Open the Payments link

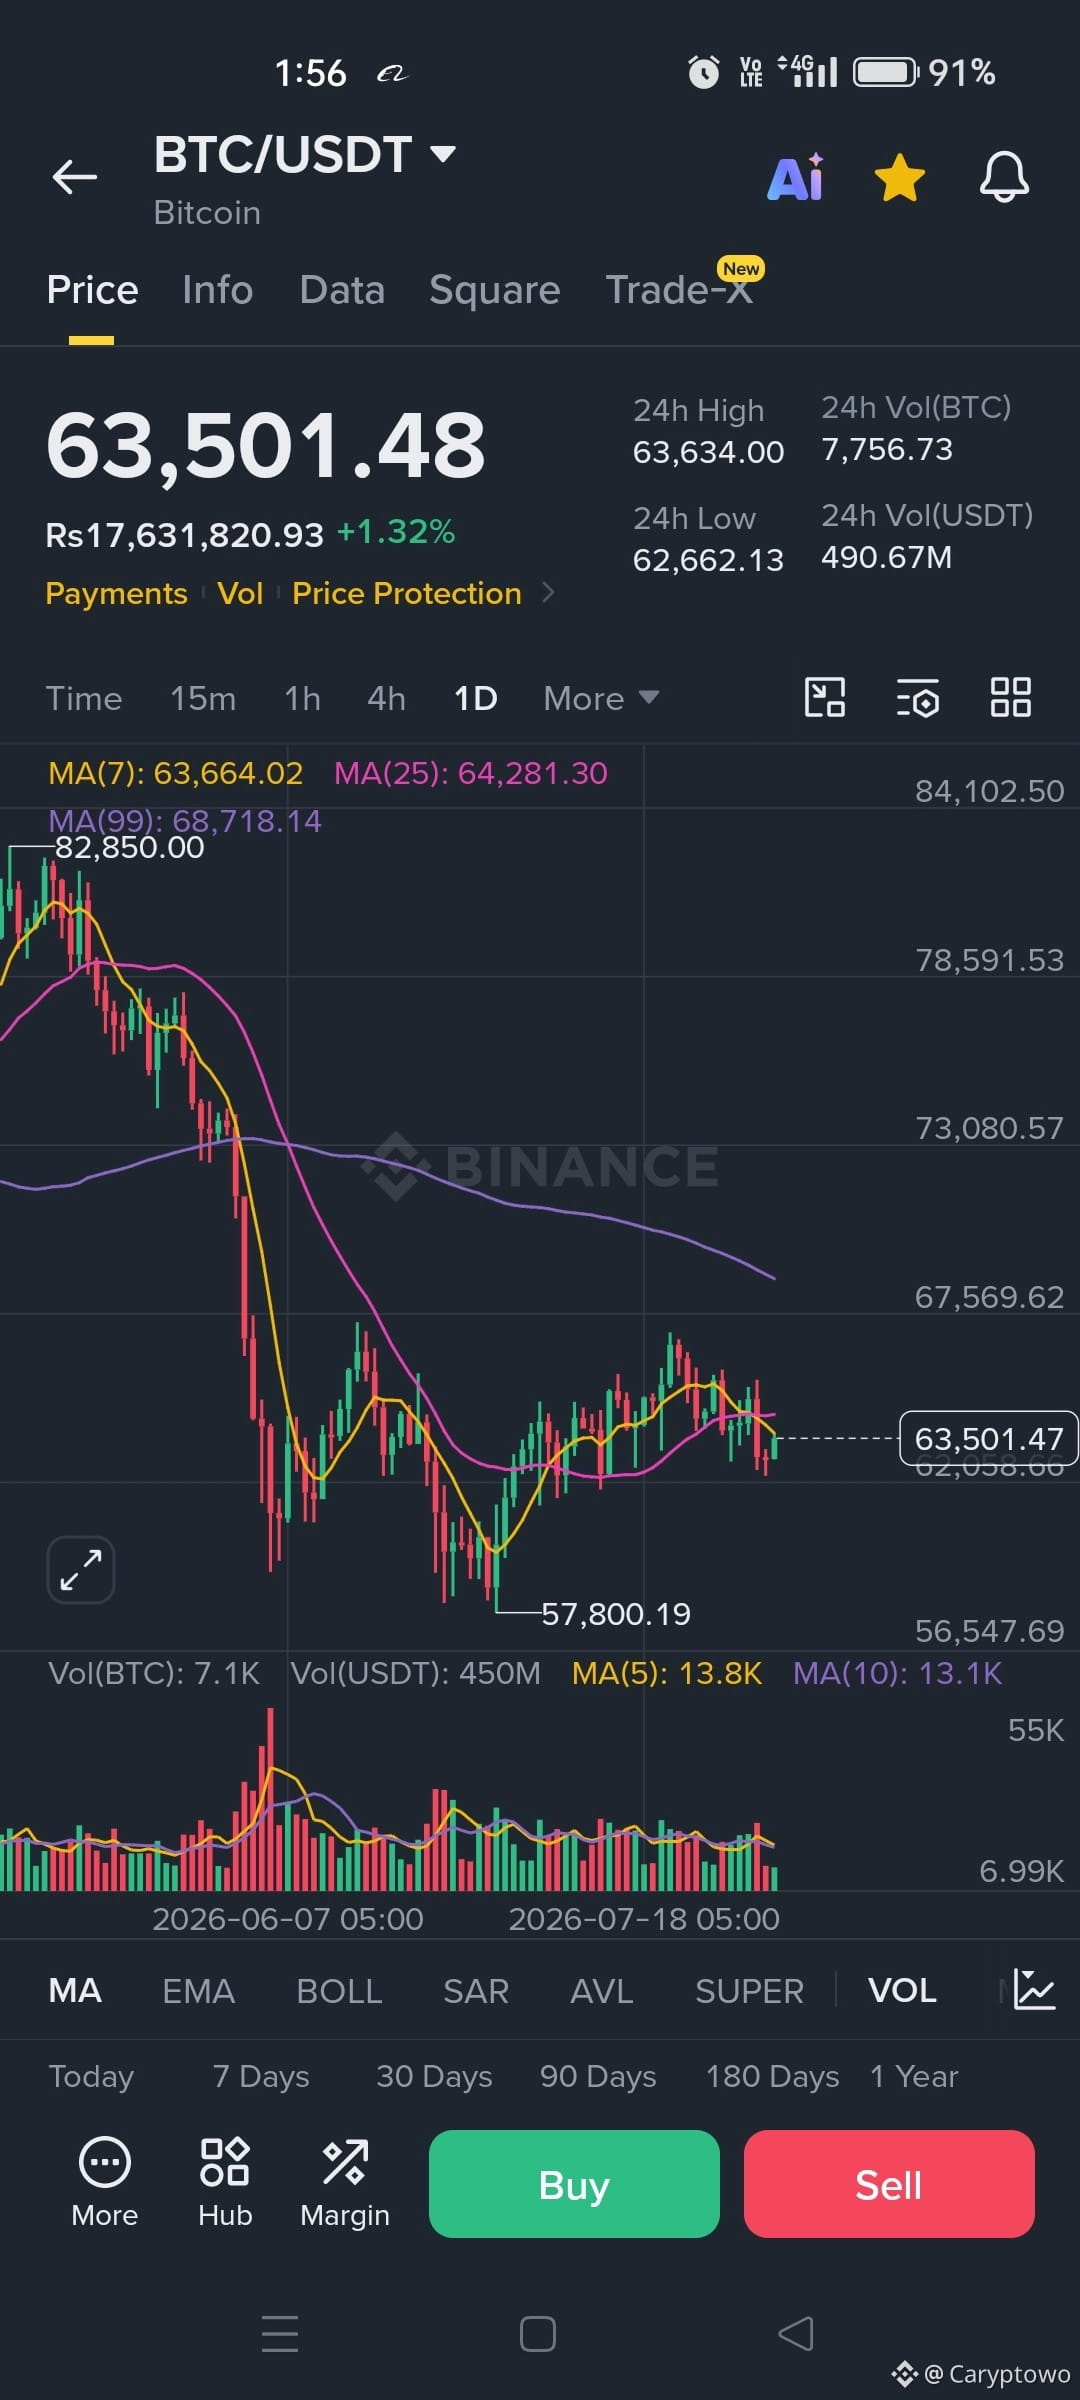click(x=116, y=593)
